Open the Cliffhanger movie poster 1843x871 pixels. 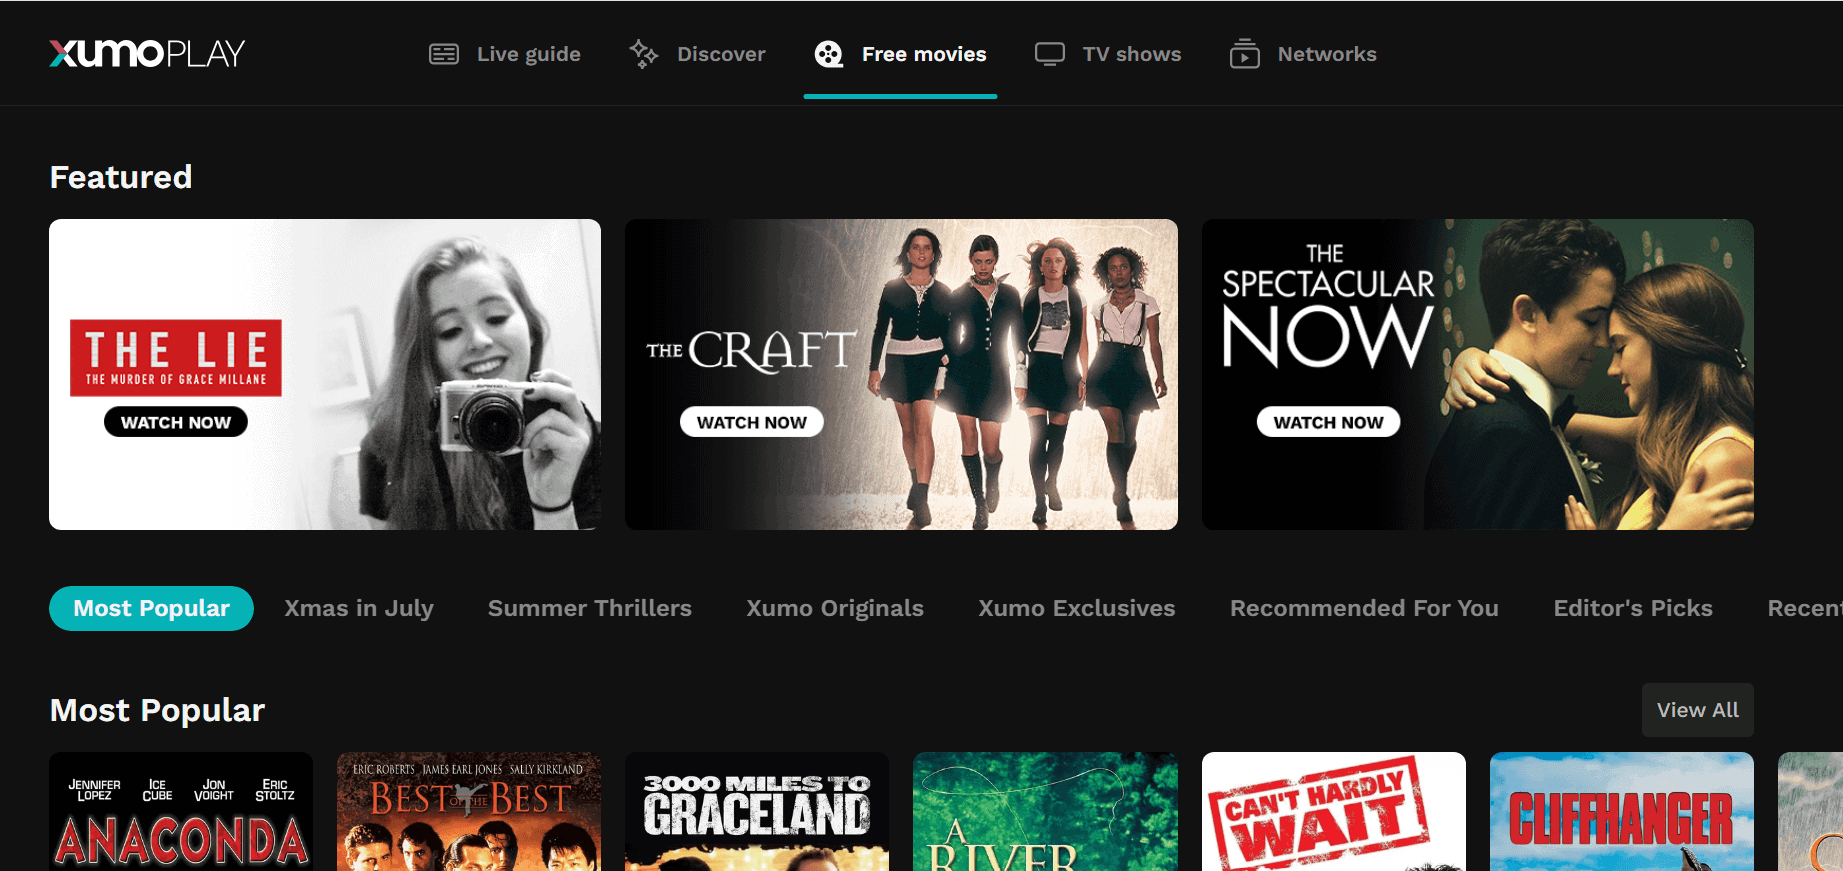[1622, 811]
